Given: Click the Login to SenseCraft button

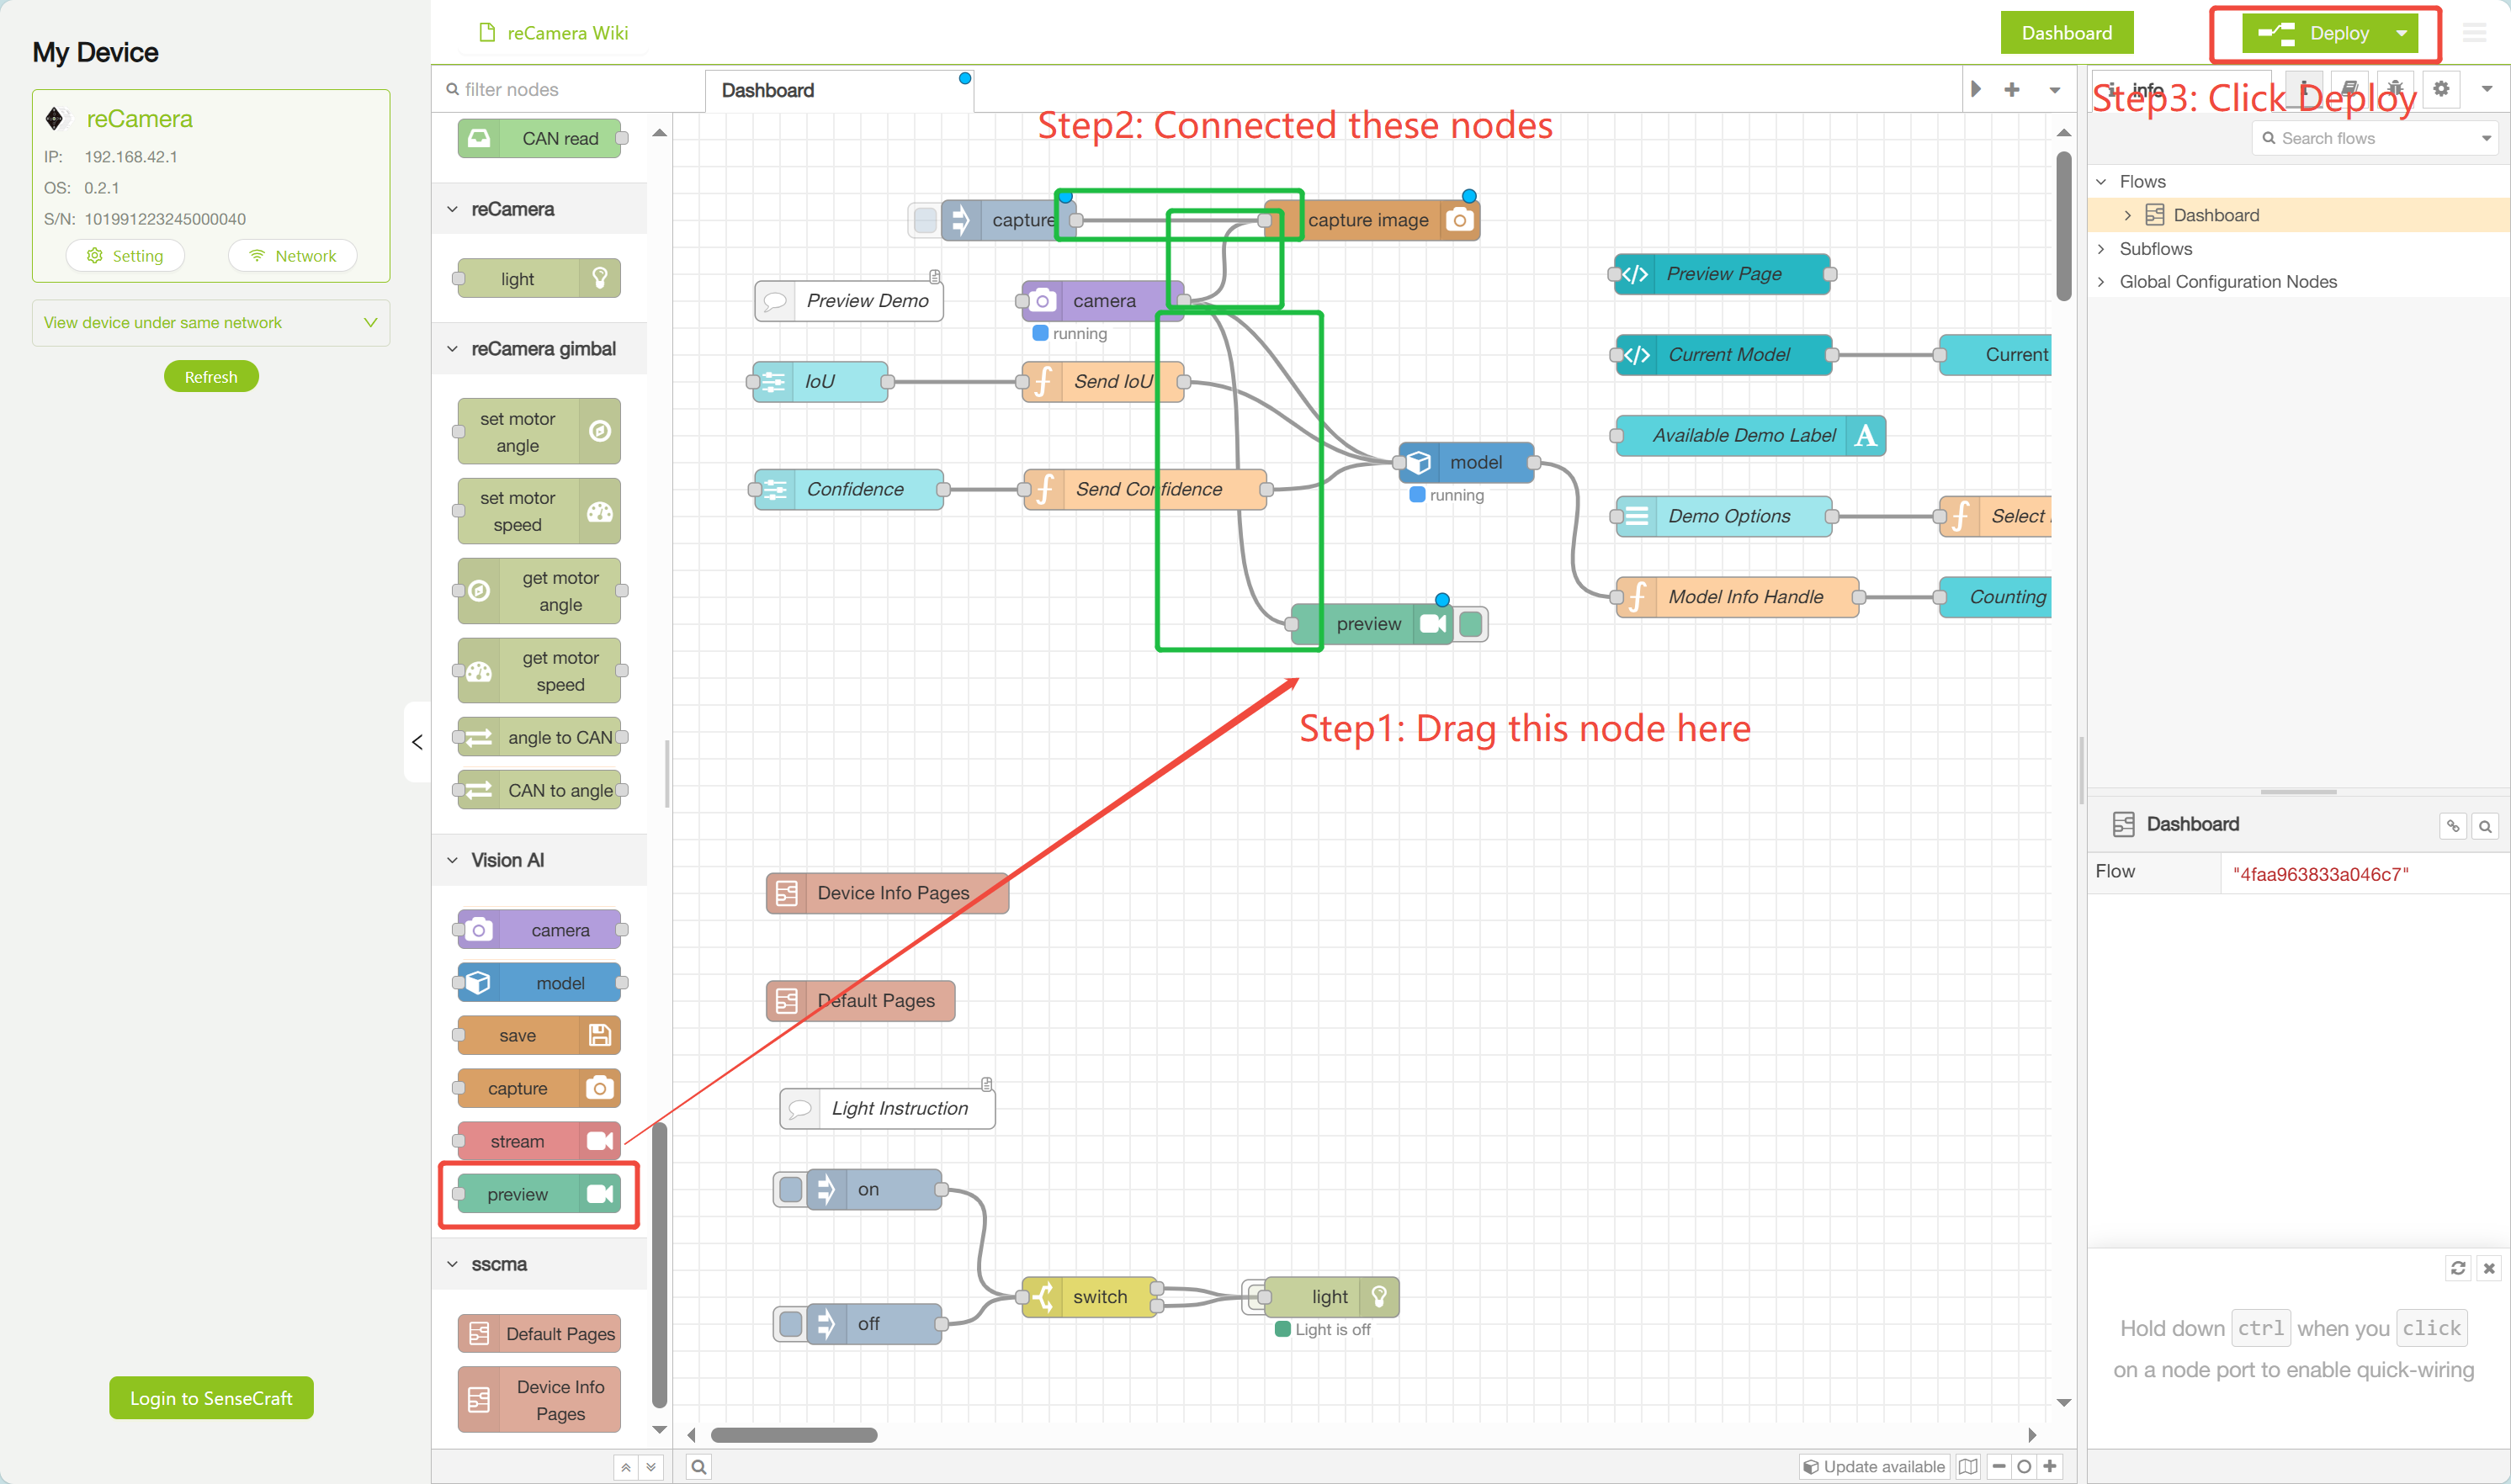Looking at the screenshot, I should tap(211, 1397).
